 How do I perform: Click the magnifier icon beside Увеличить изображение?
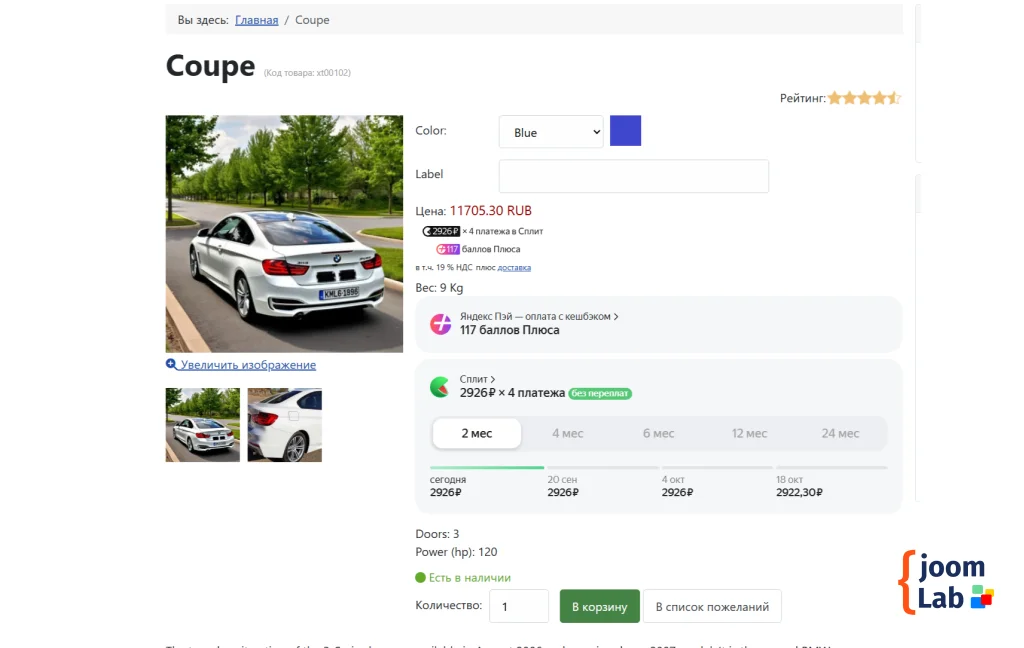point(171,364)
